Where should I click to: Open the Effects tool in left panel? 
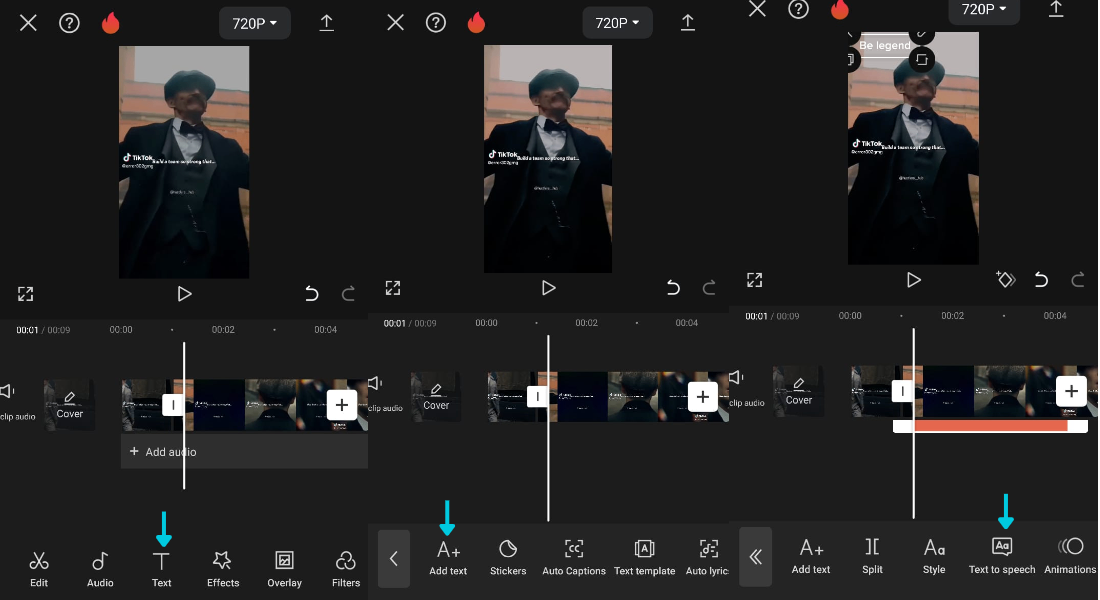222,569
